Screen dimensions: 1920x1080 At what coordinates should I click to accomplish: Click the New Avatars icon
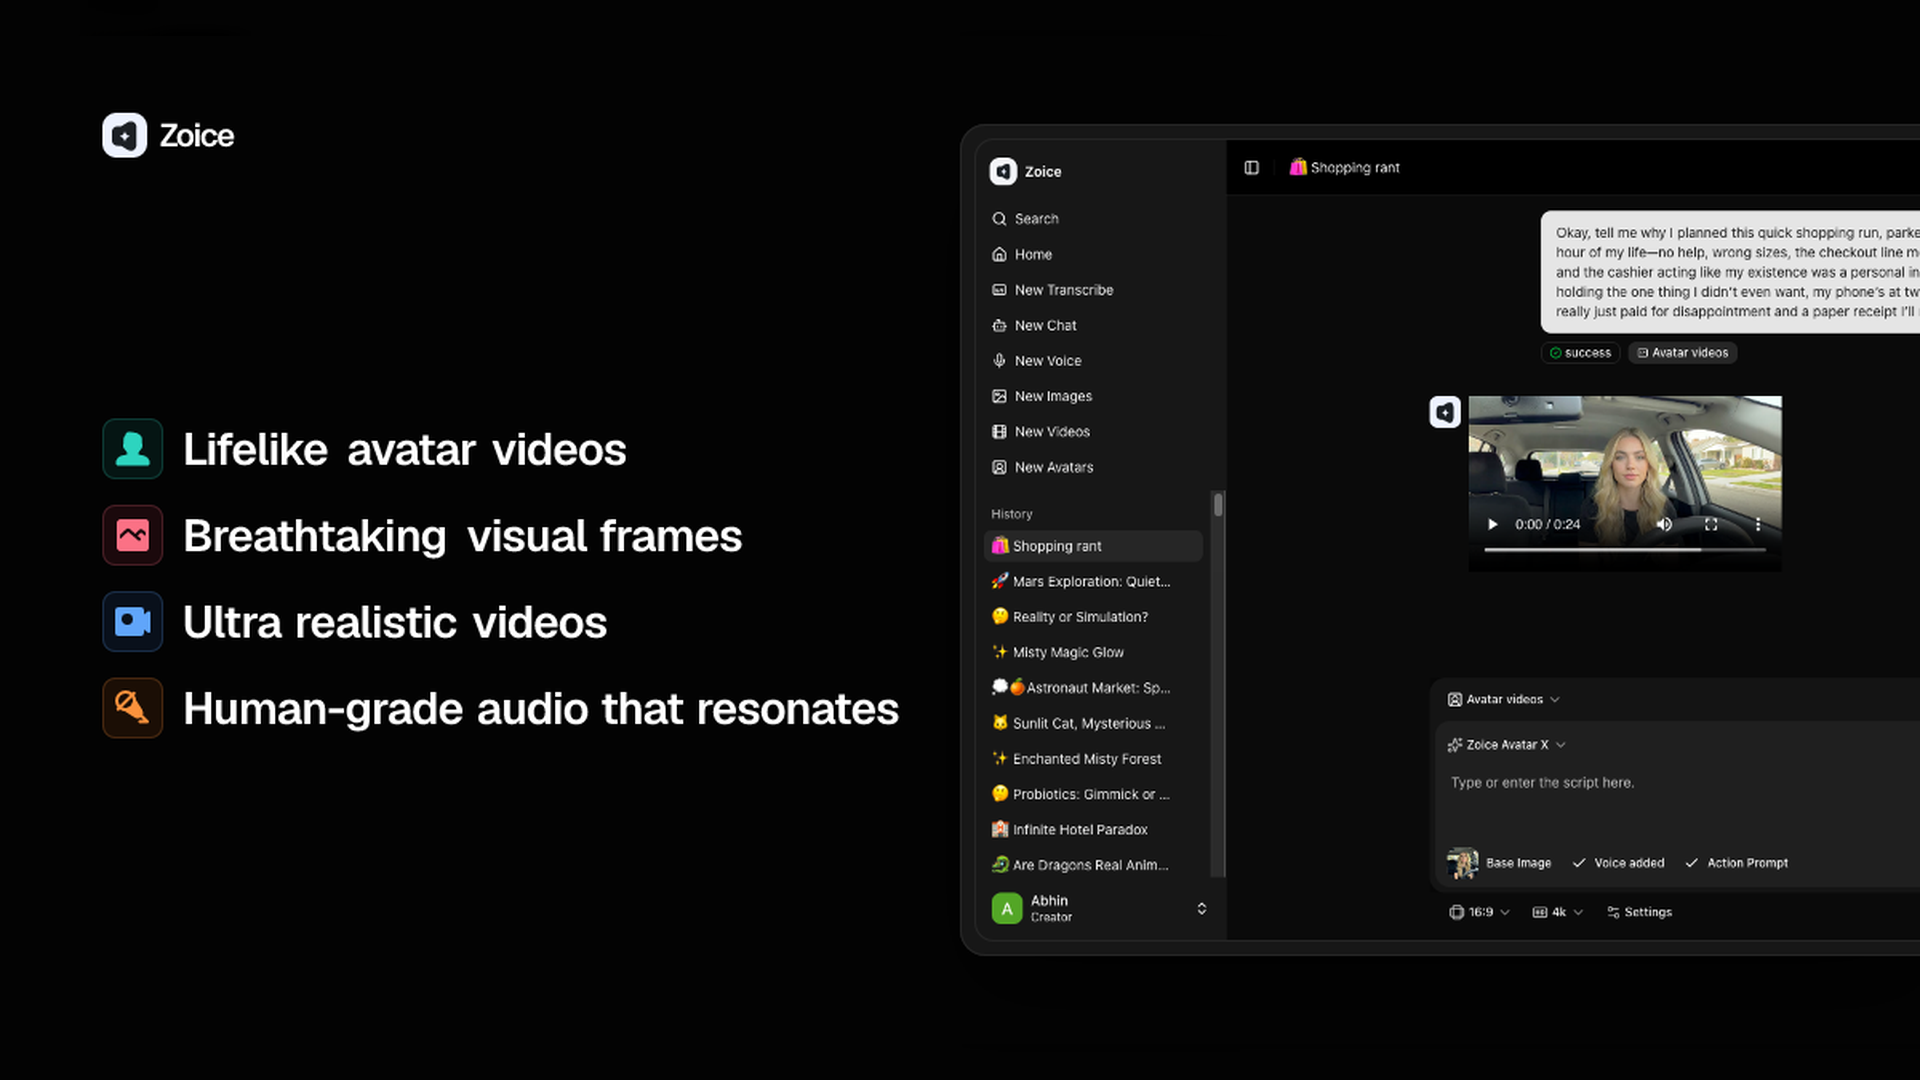point(999,467)
